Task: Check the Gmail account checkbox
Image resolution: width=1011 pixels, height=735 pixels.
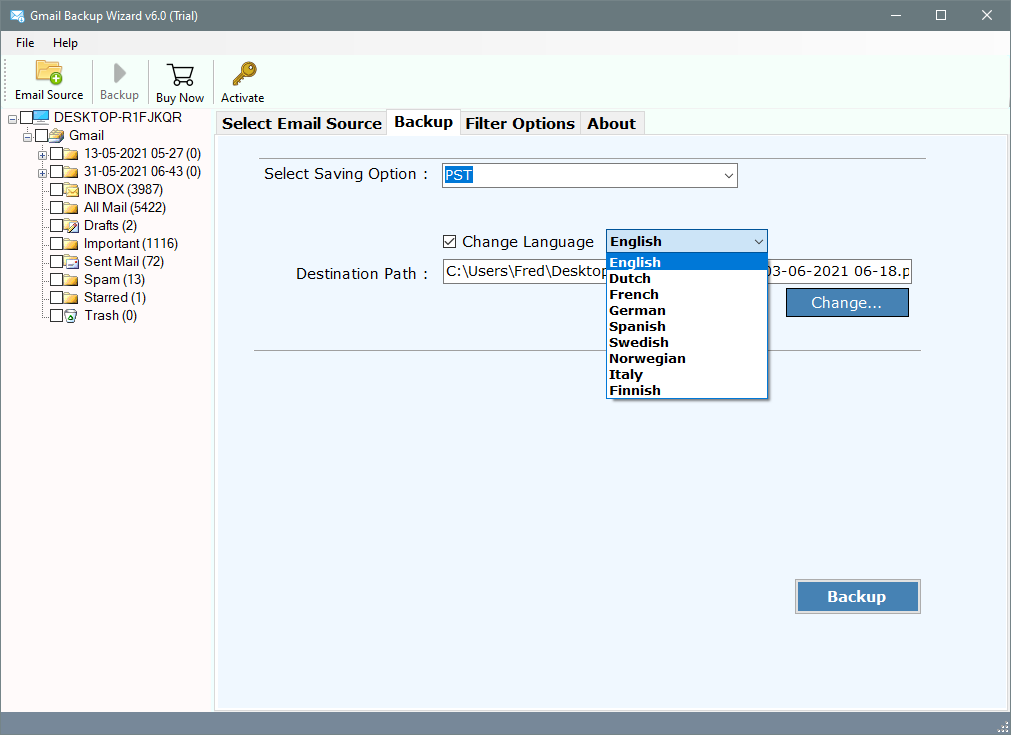Action: click(x=42, y=135)
